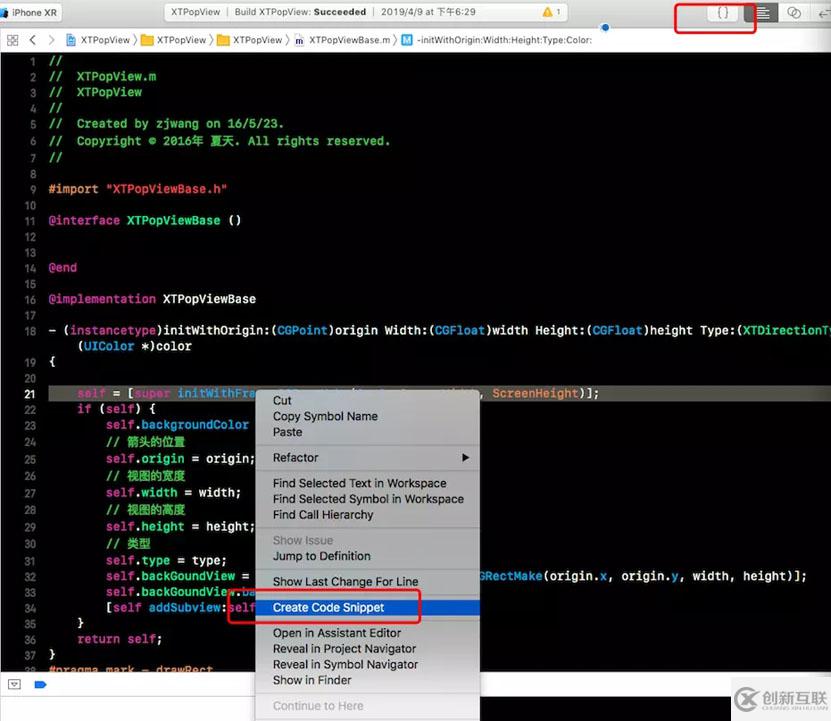Viewport: 831px width, 721px height.
Task: Click Find Call Hierarchy
Action: 323,515
